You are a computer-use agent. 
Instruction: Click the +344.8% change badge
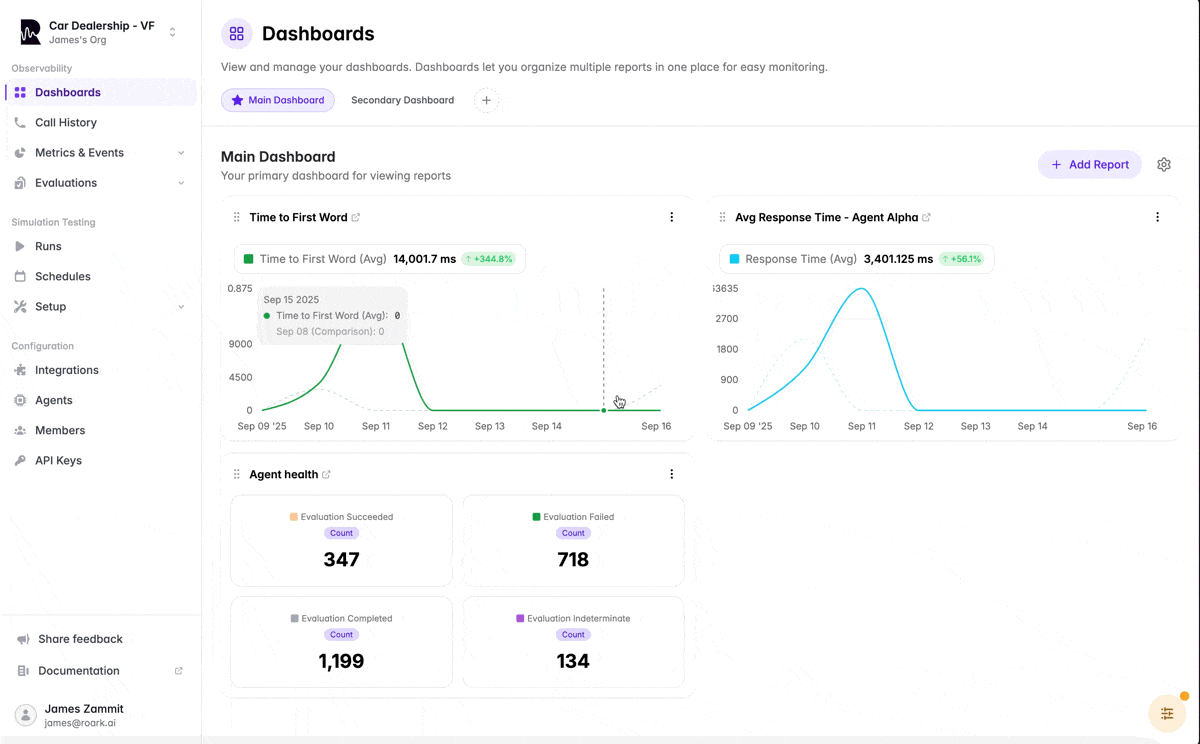coord(489,259)
